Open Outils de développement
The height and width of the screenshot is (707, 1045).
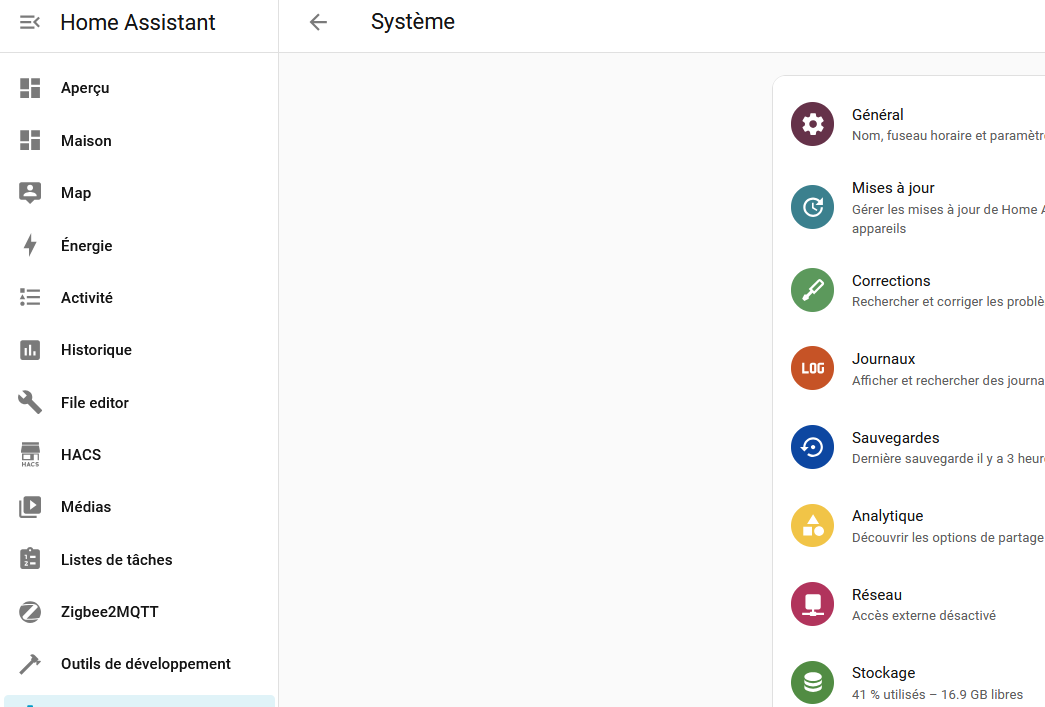(146, 664)
